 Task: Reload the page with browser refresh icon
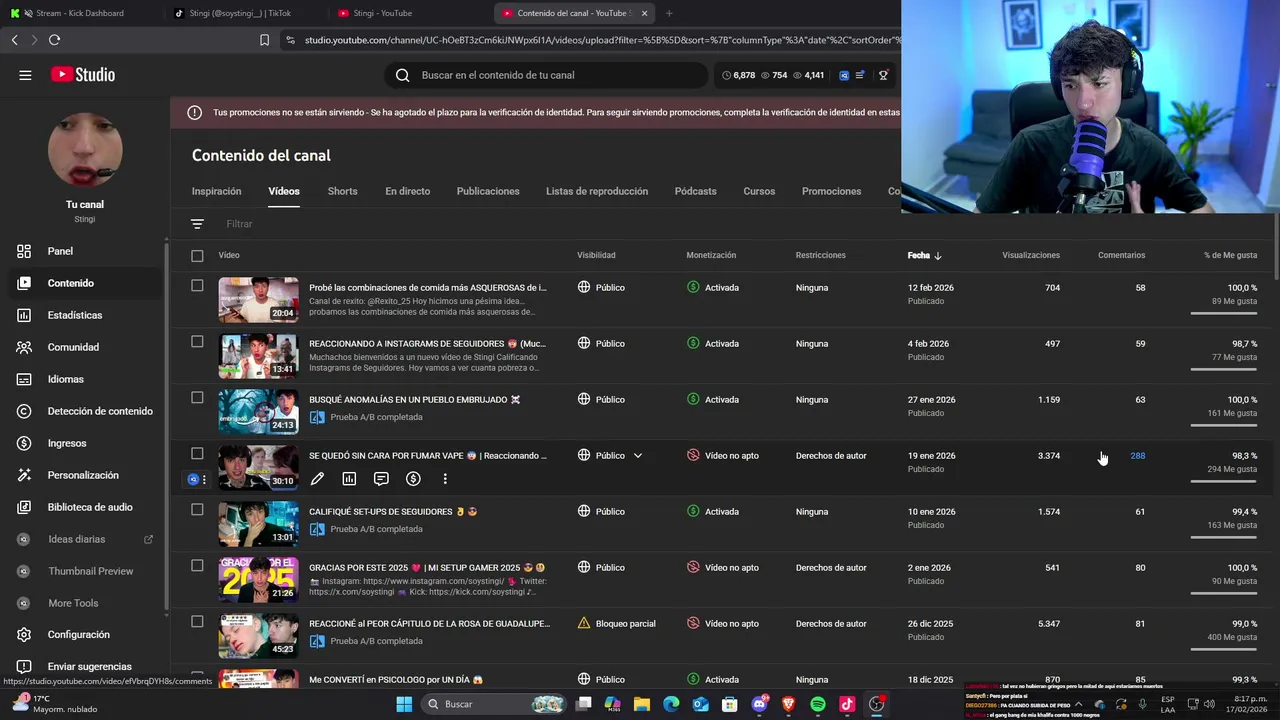point(54,40)
